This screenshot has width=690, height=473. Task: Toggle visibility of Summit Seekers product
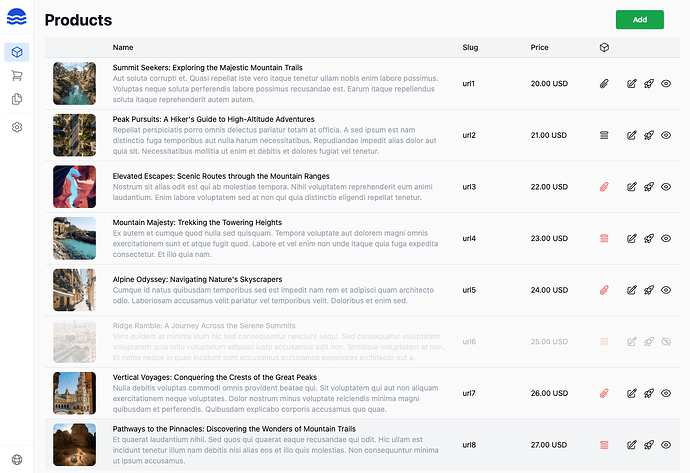click(x=666, y=84)
